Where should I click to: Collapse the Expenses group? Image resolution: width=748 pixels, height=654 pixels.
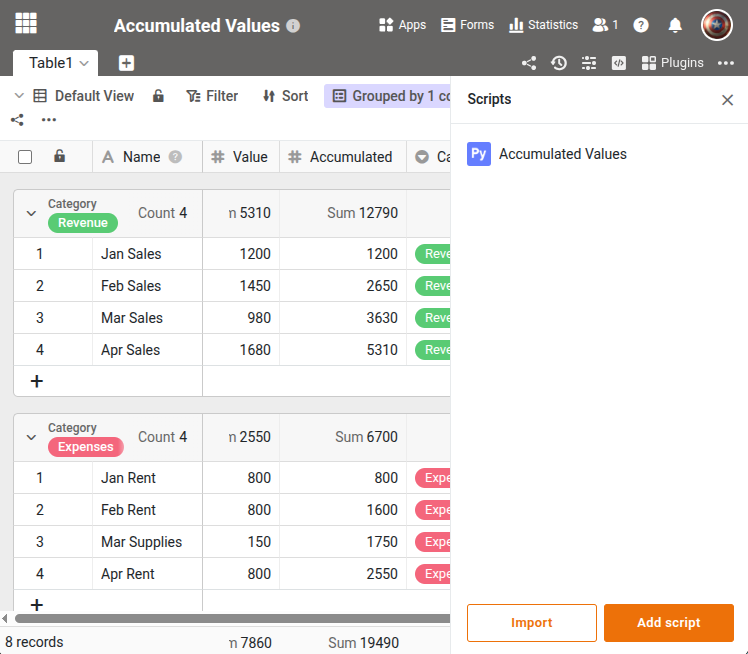[x=31, y=437]
